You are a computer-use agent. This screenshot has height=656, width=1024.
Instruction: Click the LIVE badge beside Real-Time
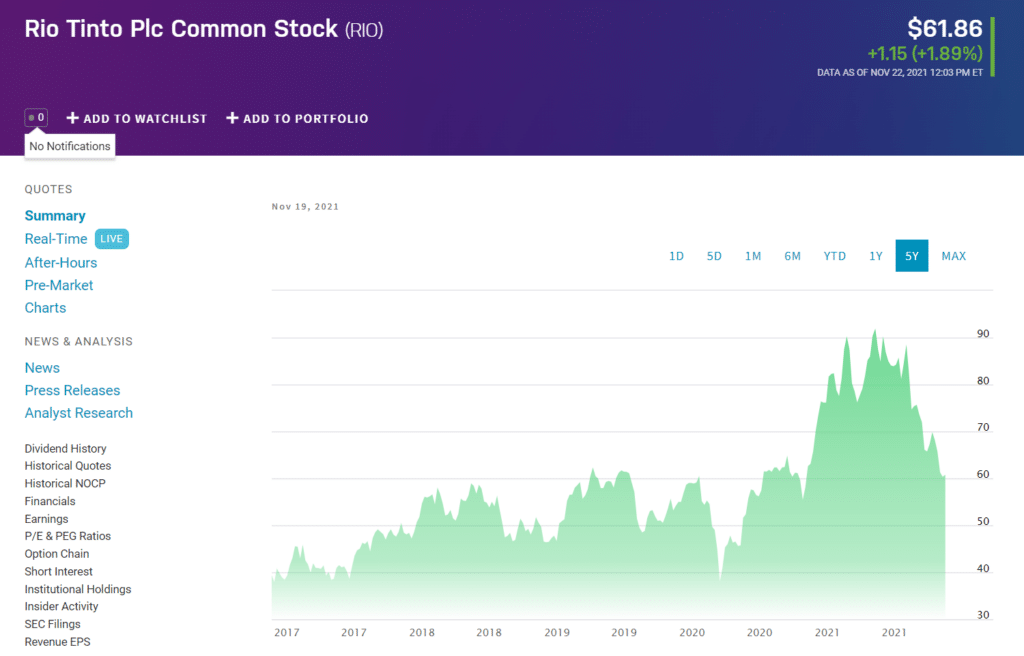pyautogui.click(x=112, y=239)
